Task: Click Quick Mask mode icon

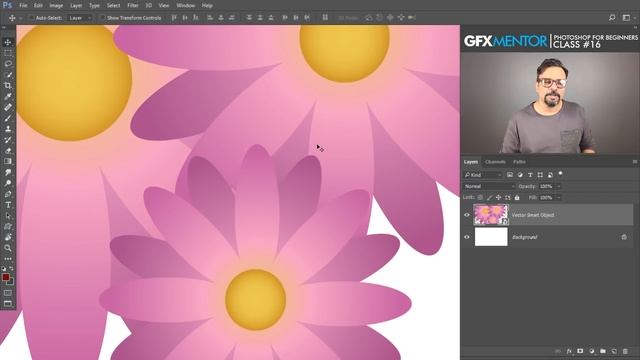Action: pyautogui.click(x=8, y=293)
